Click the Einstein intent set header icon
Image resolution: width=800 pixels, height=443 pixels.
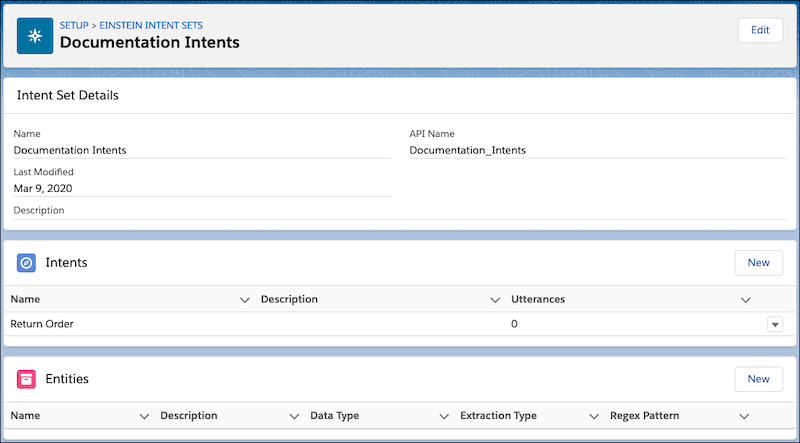[35, 36]
